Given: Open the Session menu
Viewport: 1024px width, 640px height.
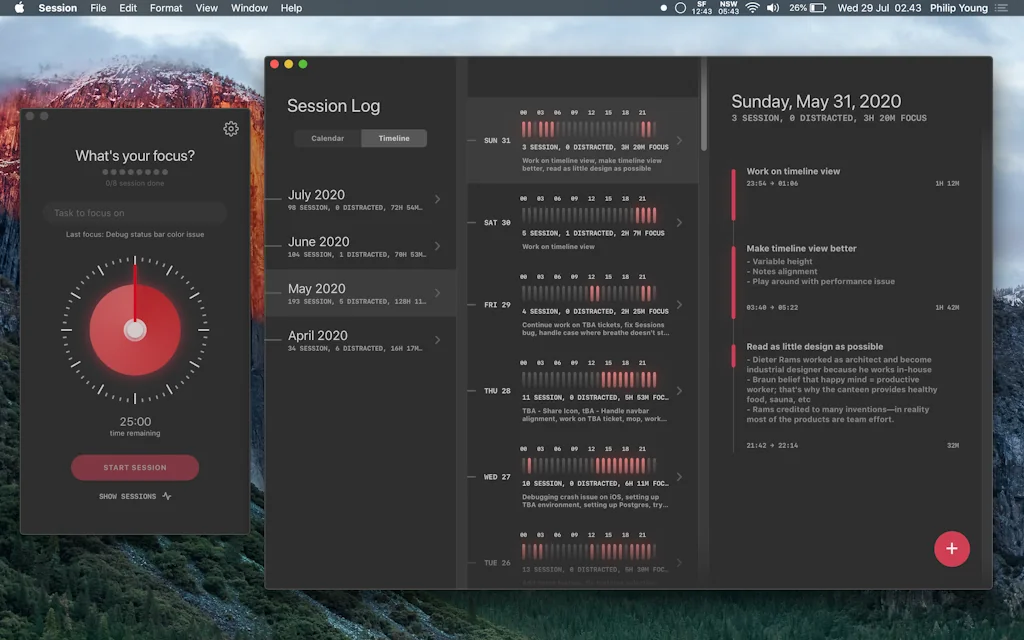Looking at the screenshot, I should (x=57, y=8).
